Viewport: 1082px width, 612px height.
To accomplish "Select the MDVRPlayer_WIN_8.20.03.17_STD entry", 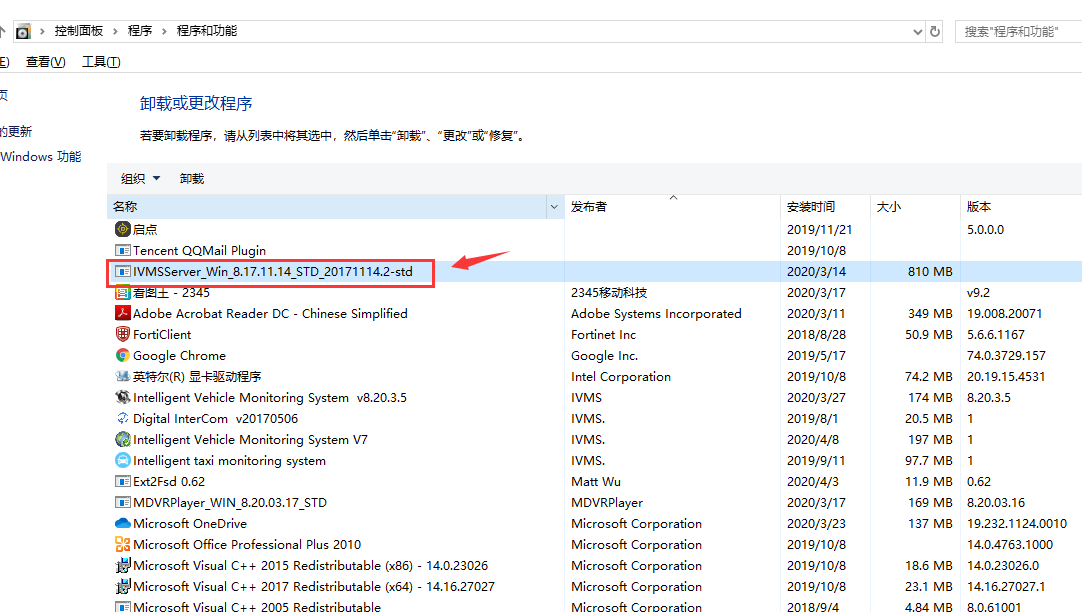I will 230,502.
